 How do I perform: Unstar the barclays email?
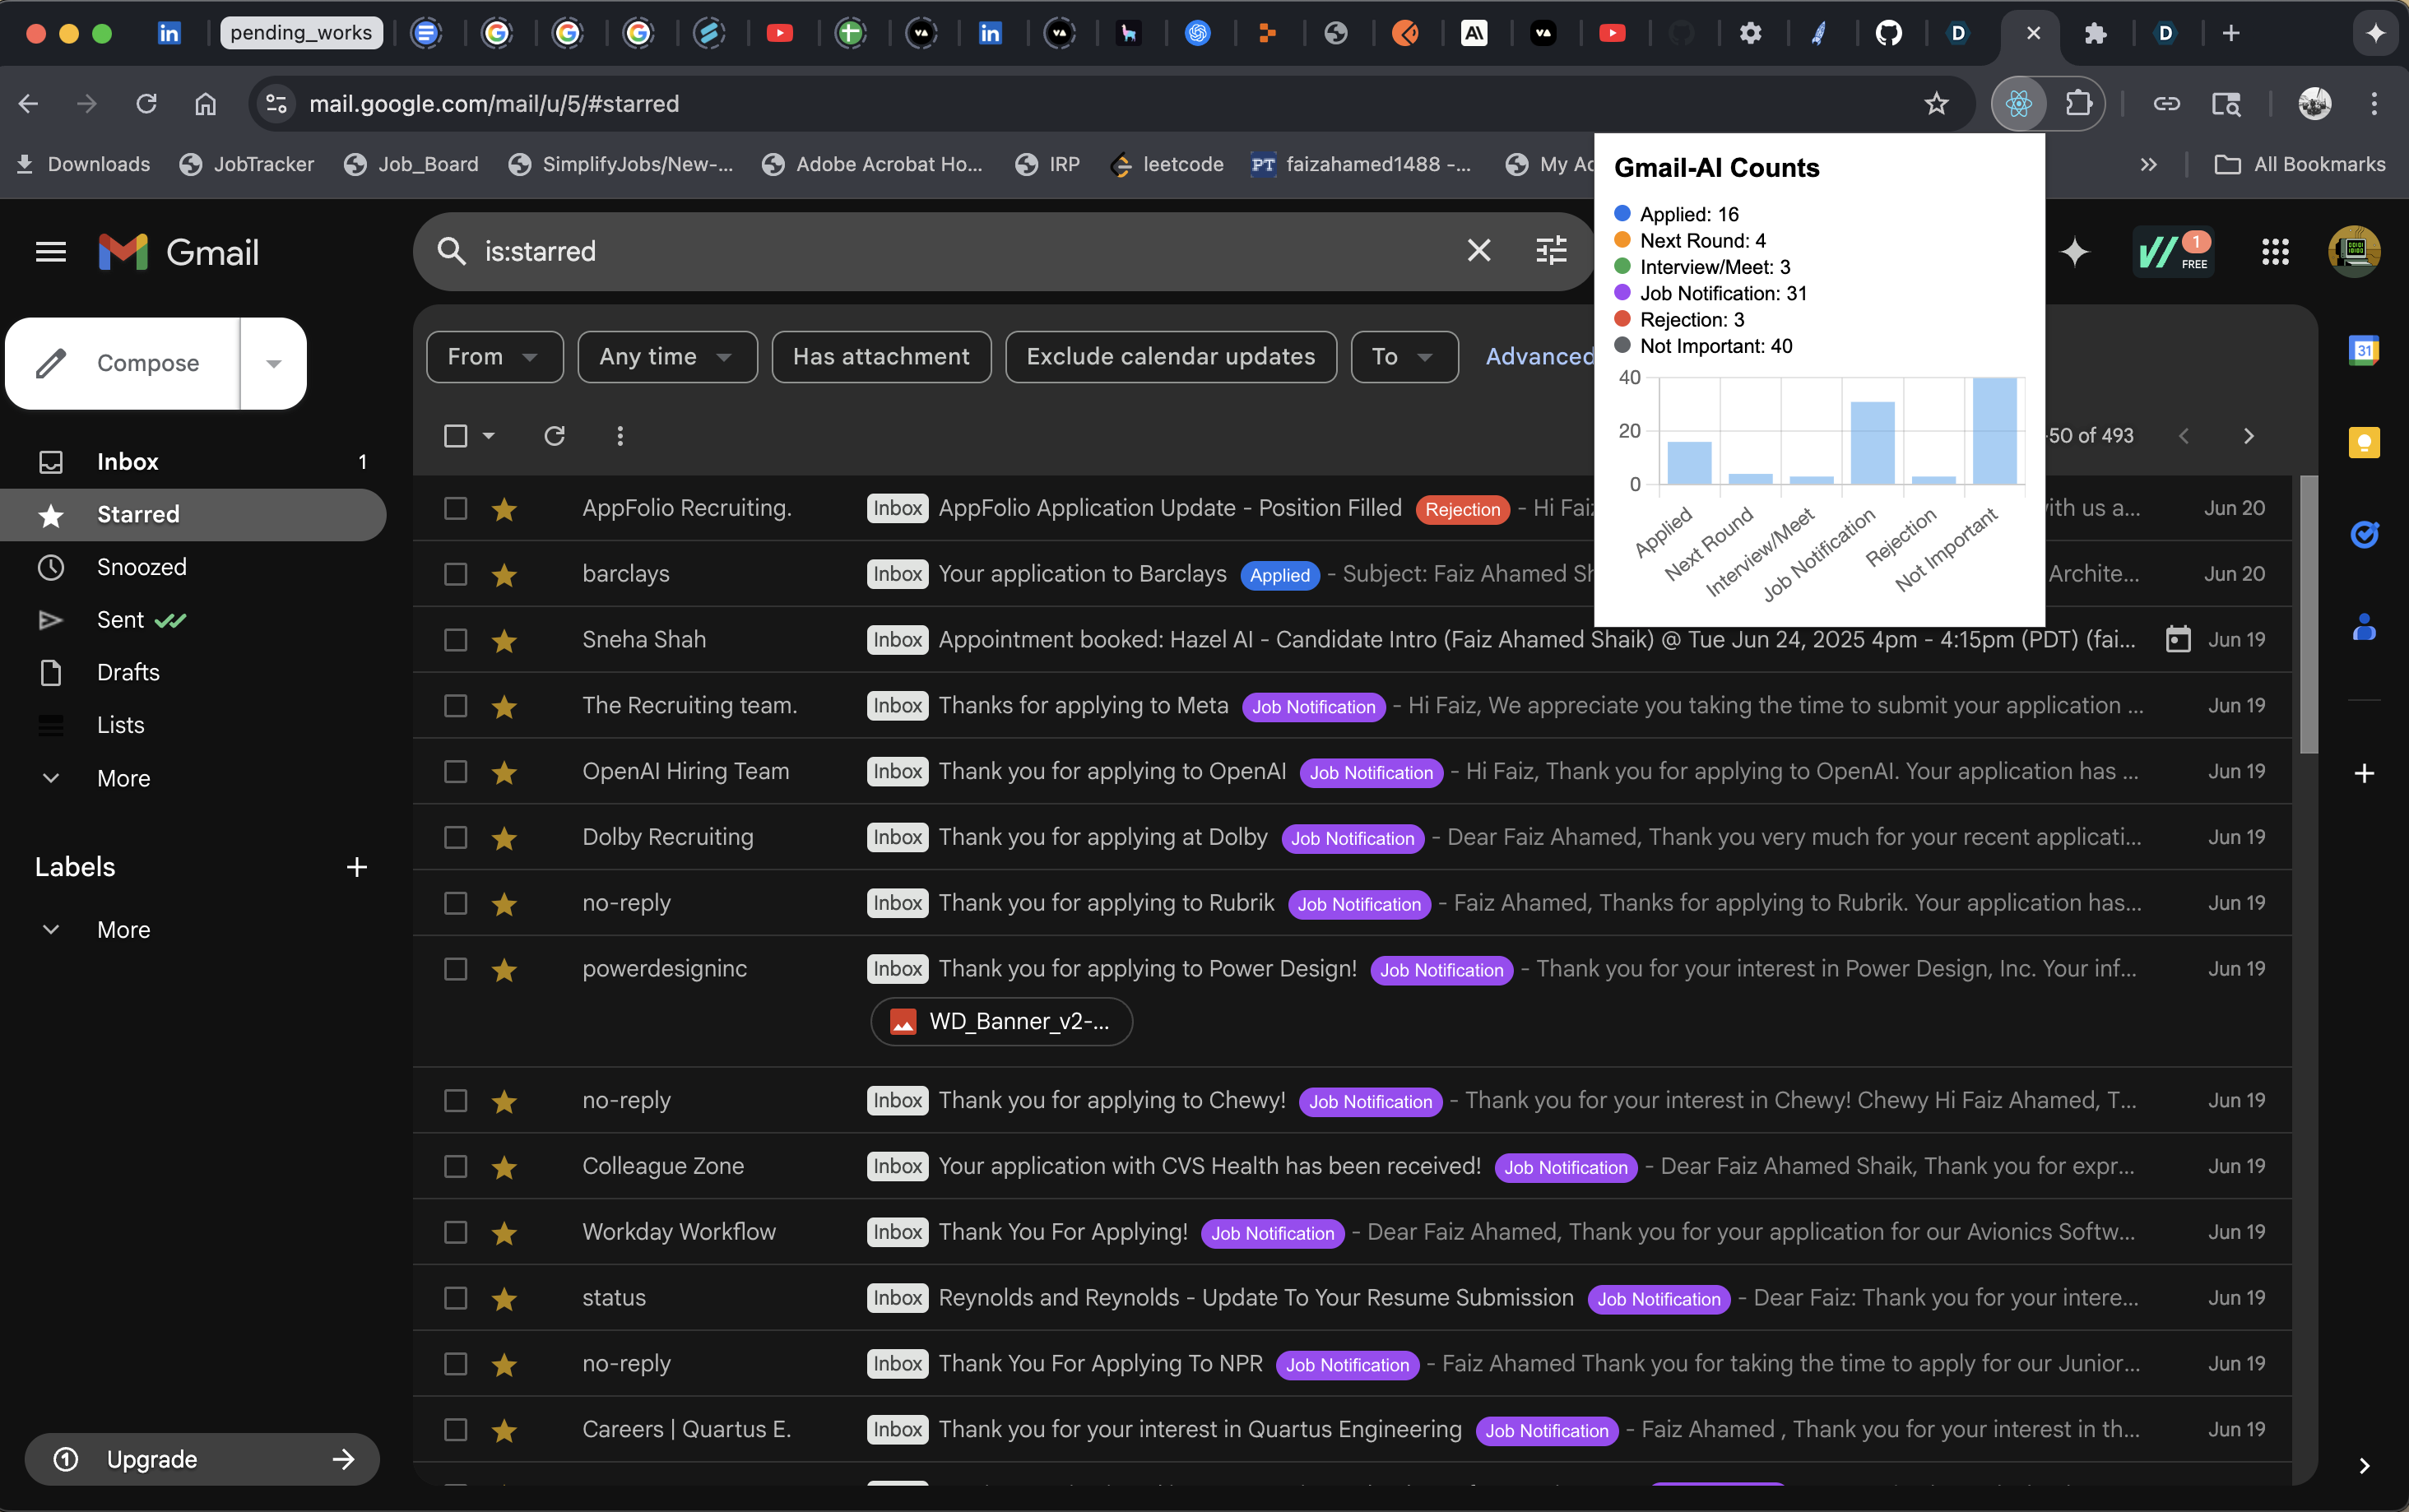(504, 575)
